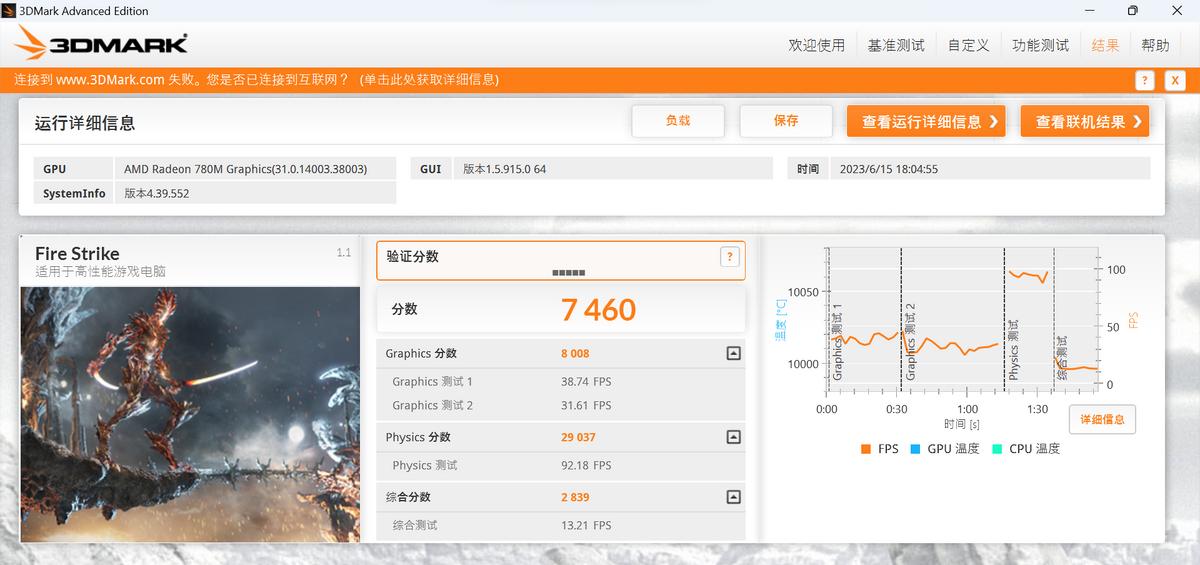Click the 负载 button
Image resolution: width=1200 pixels, height=565 pixels.
[x=678, y=121]
